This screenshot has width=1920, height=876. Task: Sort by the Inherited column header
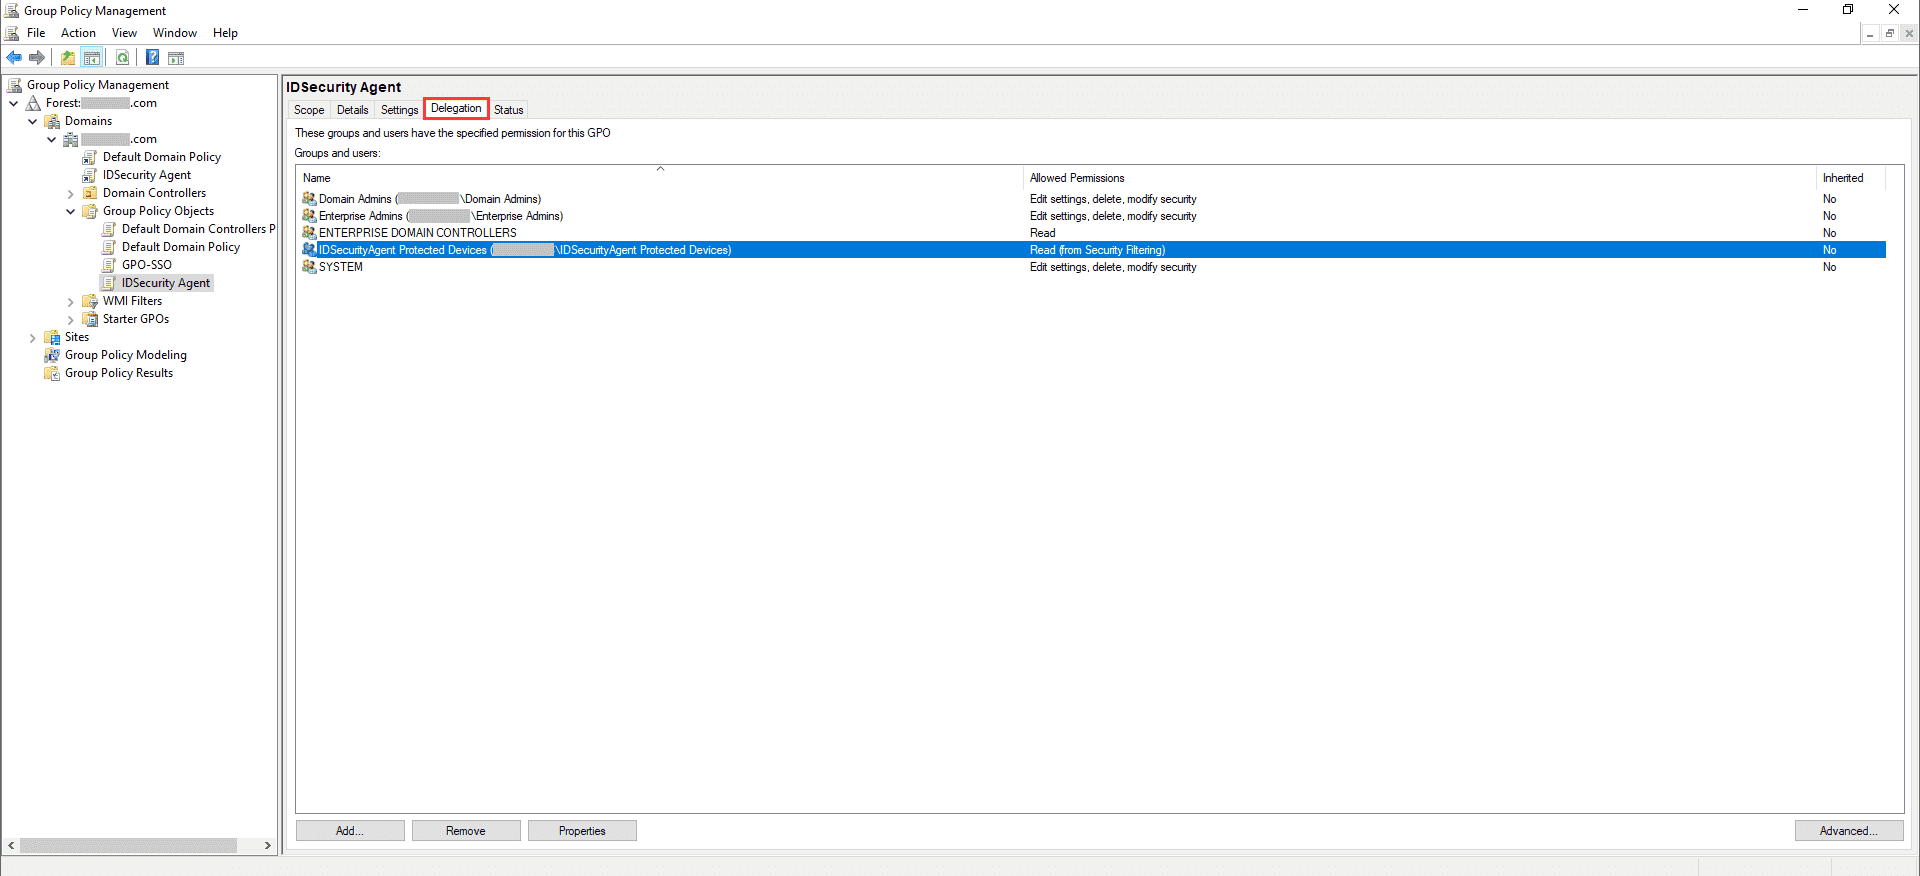(1851, 178)
